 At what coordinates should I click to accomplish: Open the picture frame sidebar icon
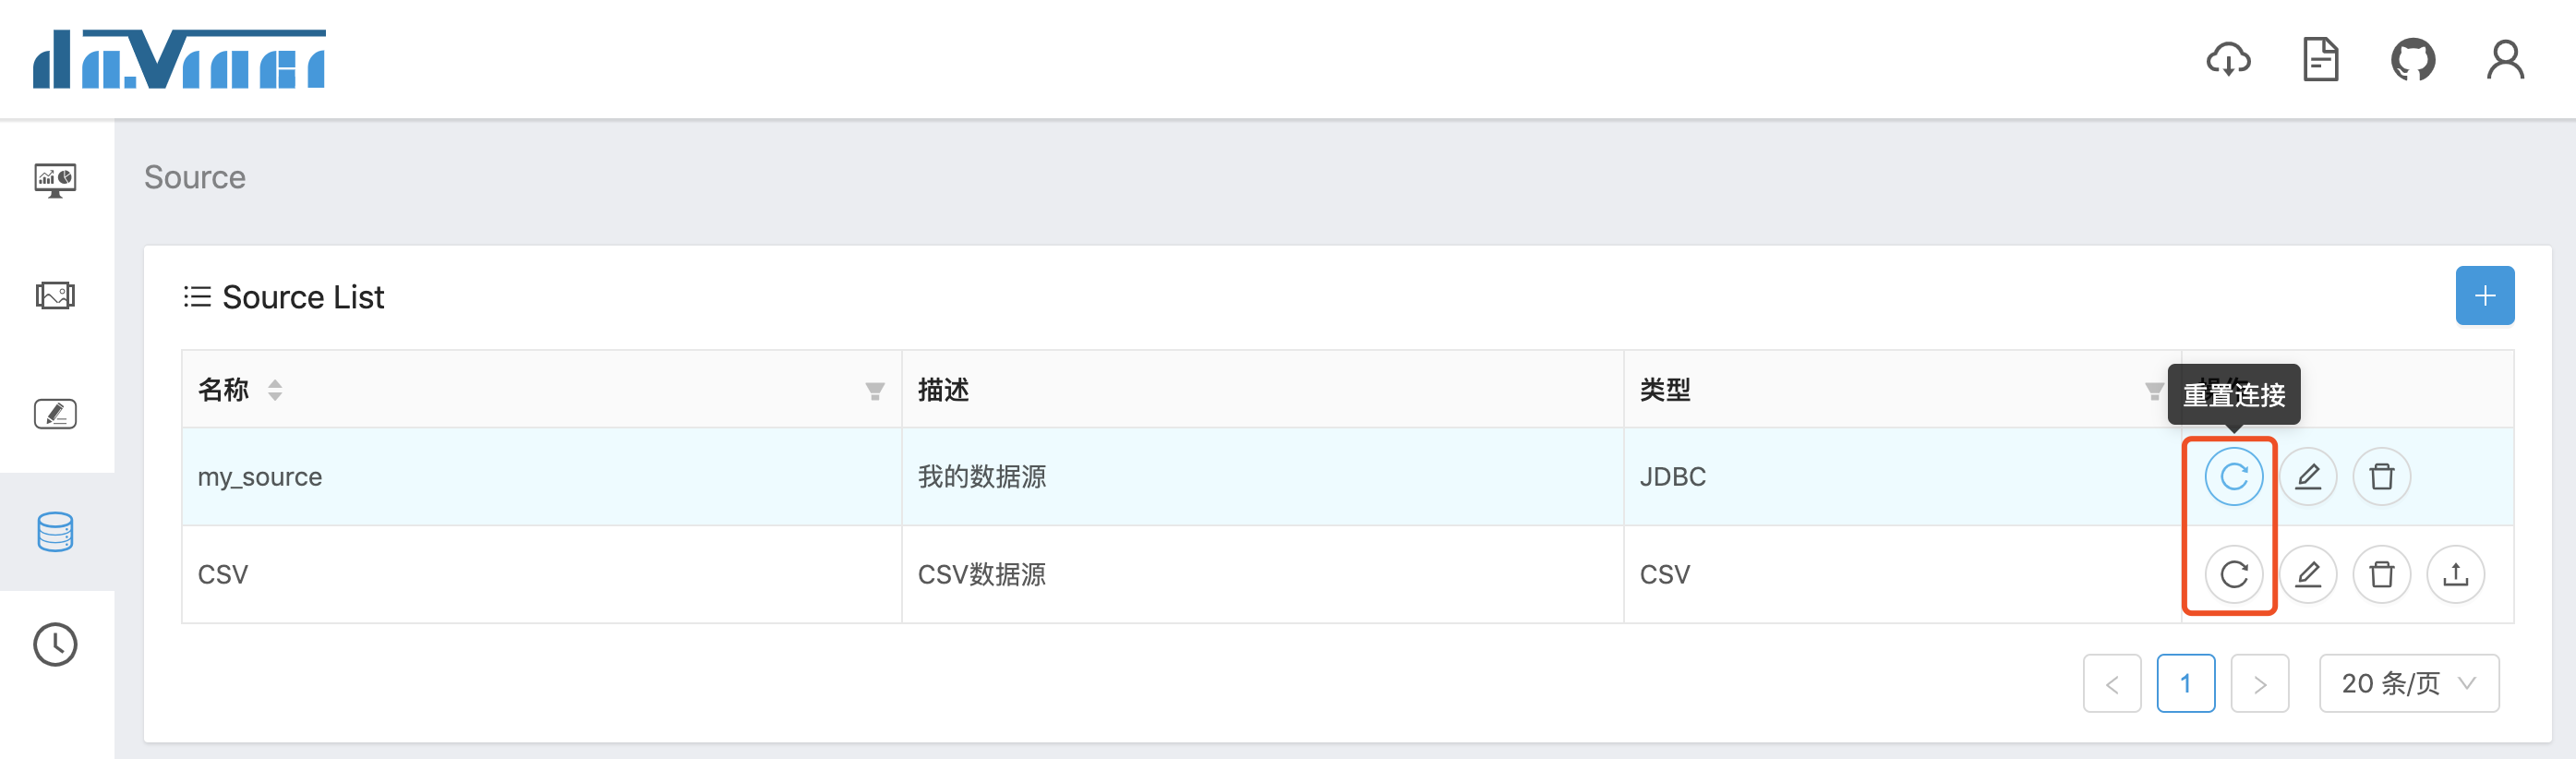tap(55, 296)
